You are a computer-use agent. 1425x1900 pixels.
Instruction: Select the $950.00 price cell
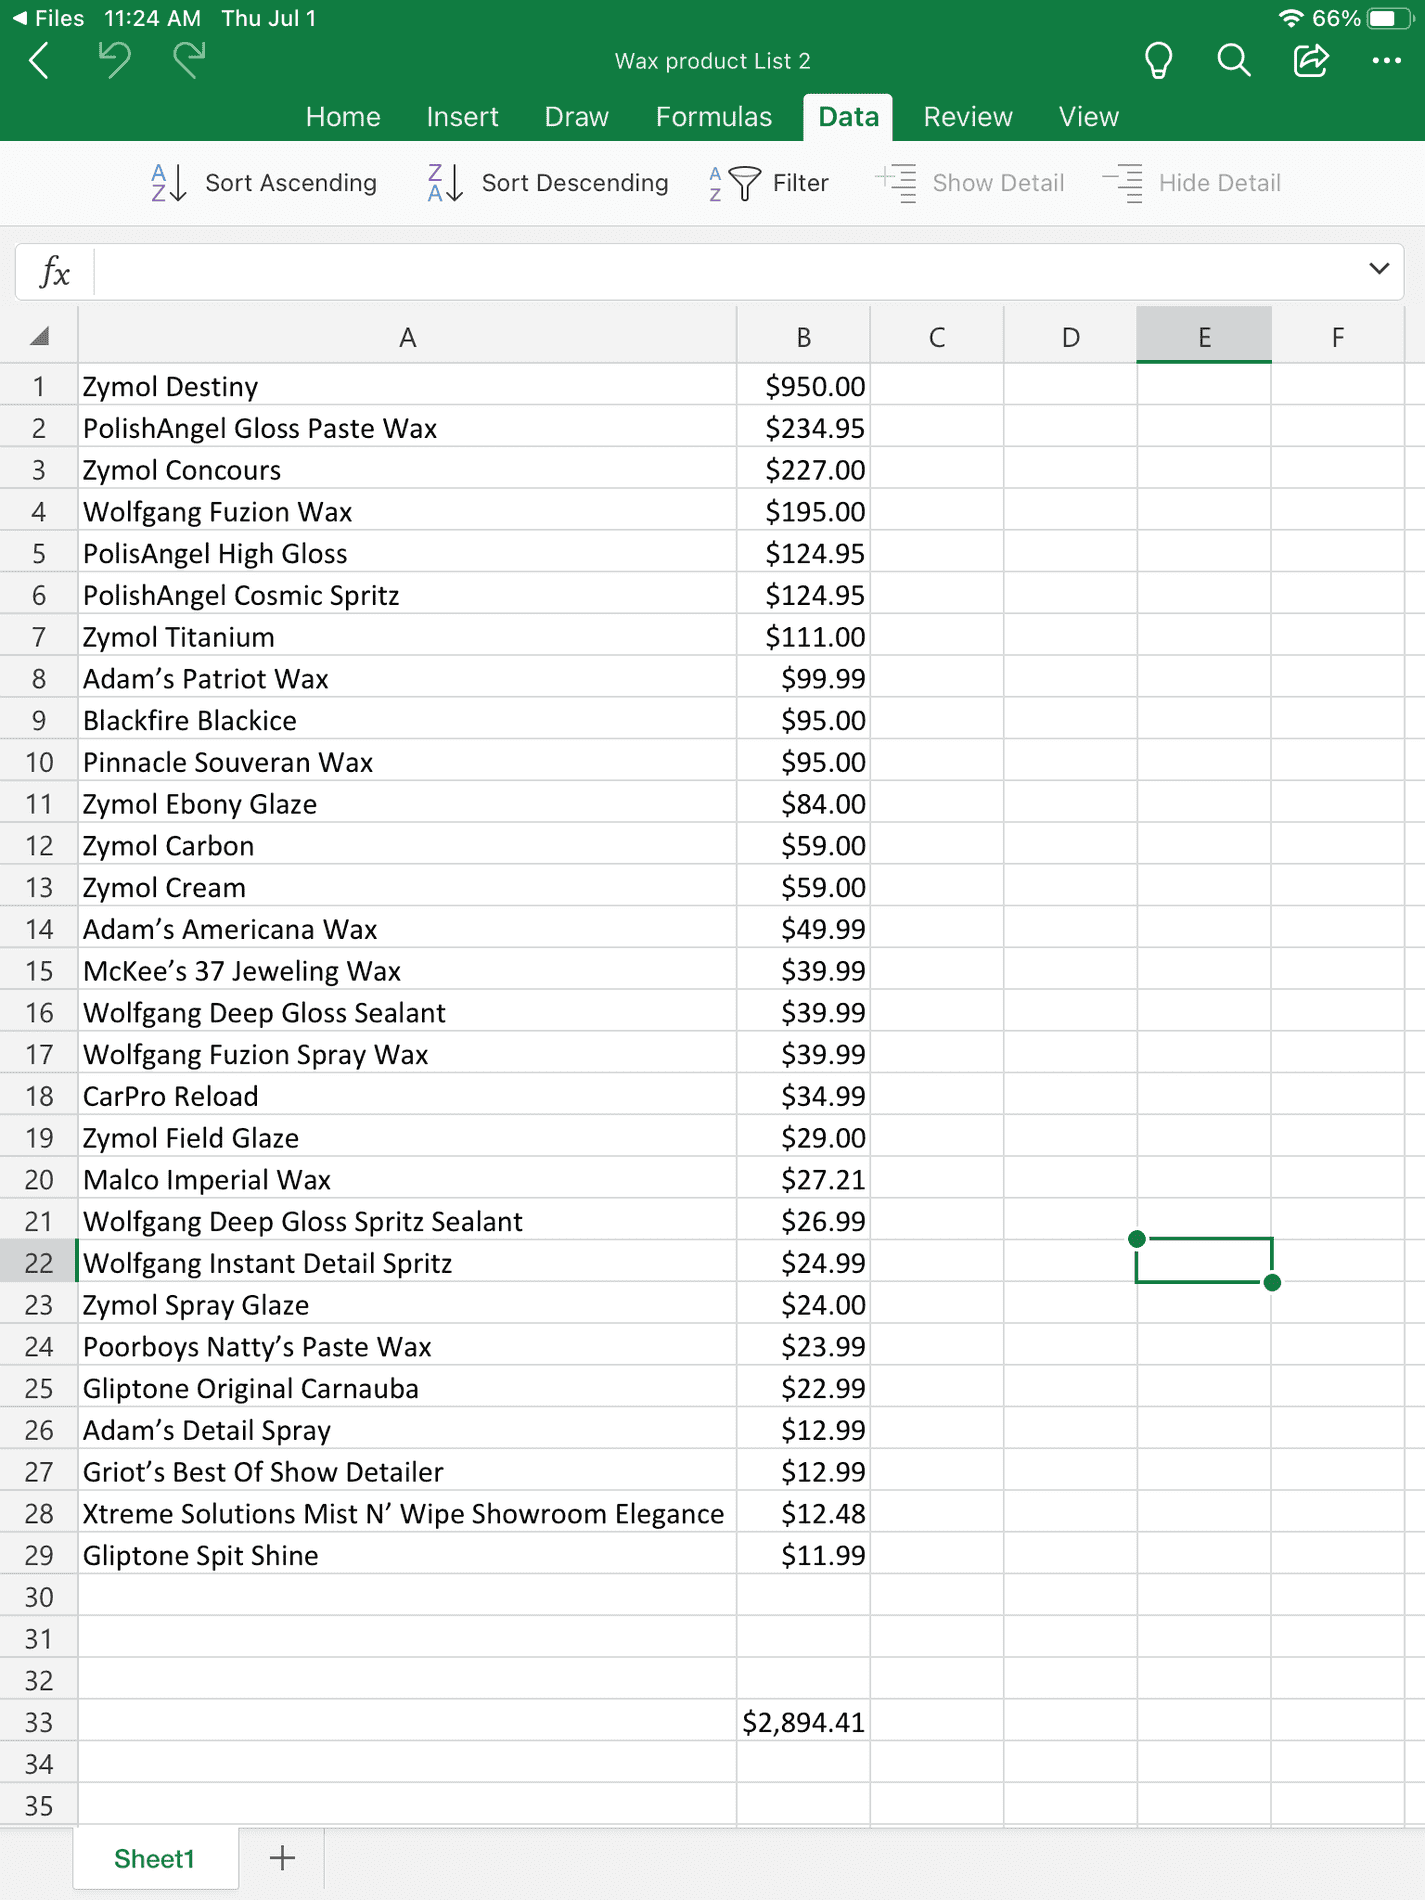click(803, 385)
